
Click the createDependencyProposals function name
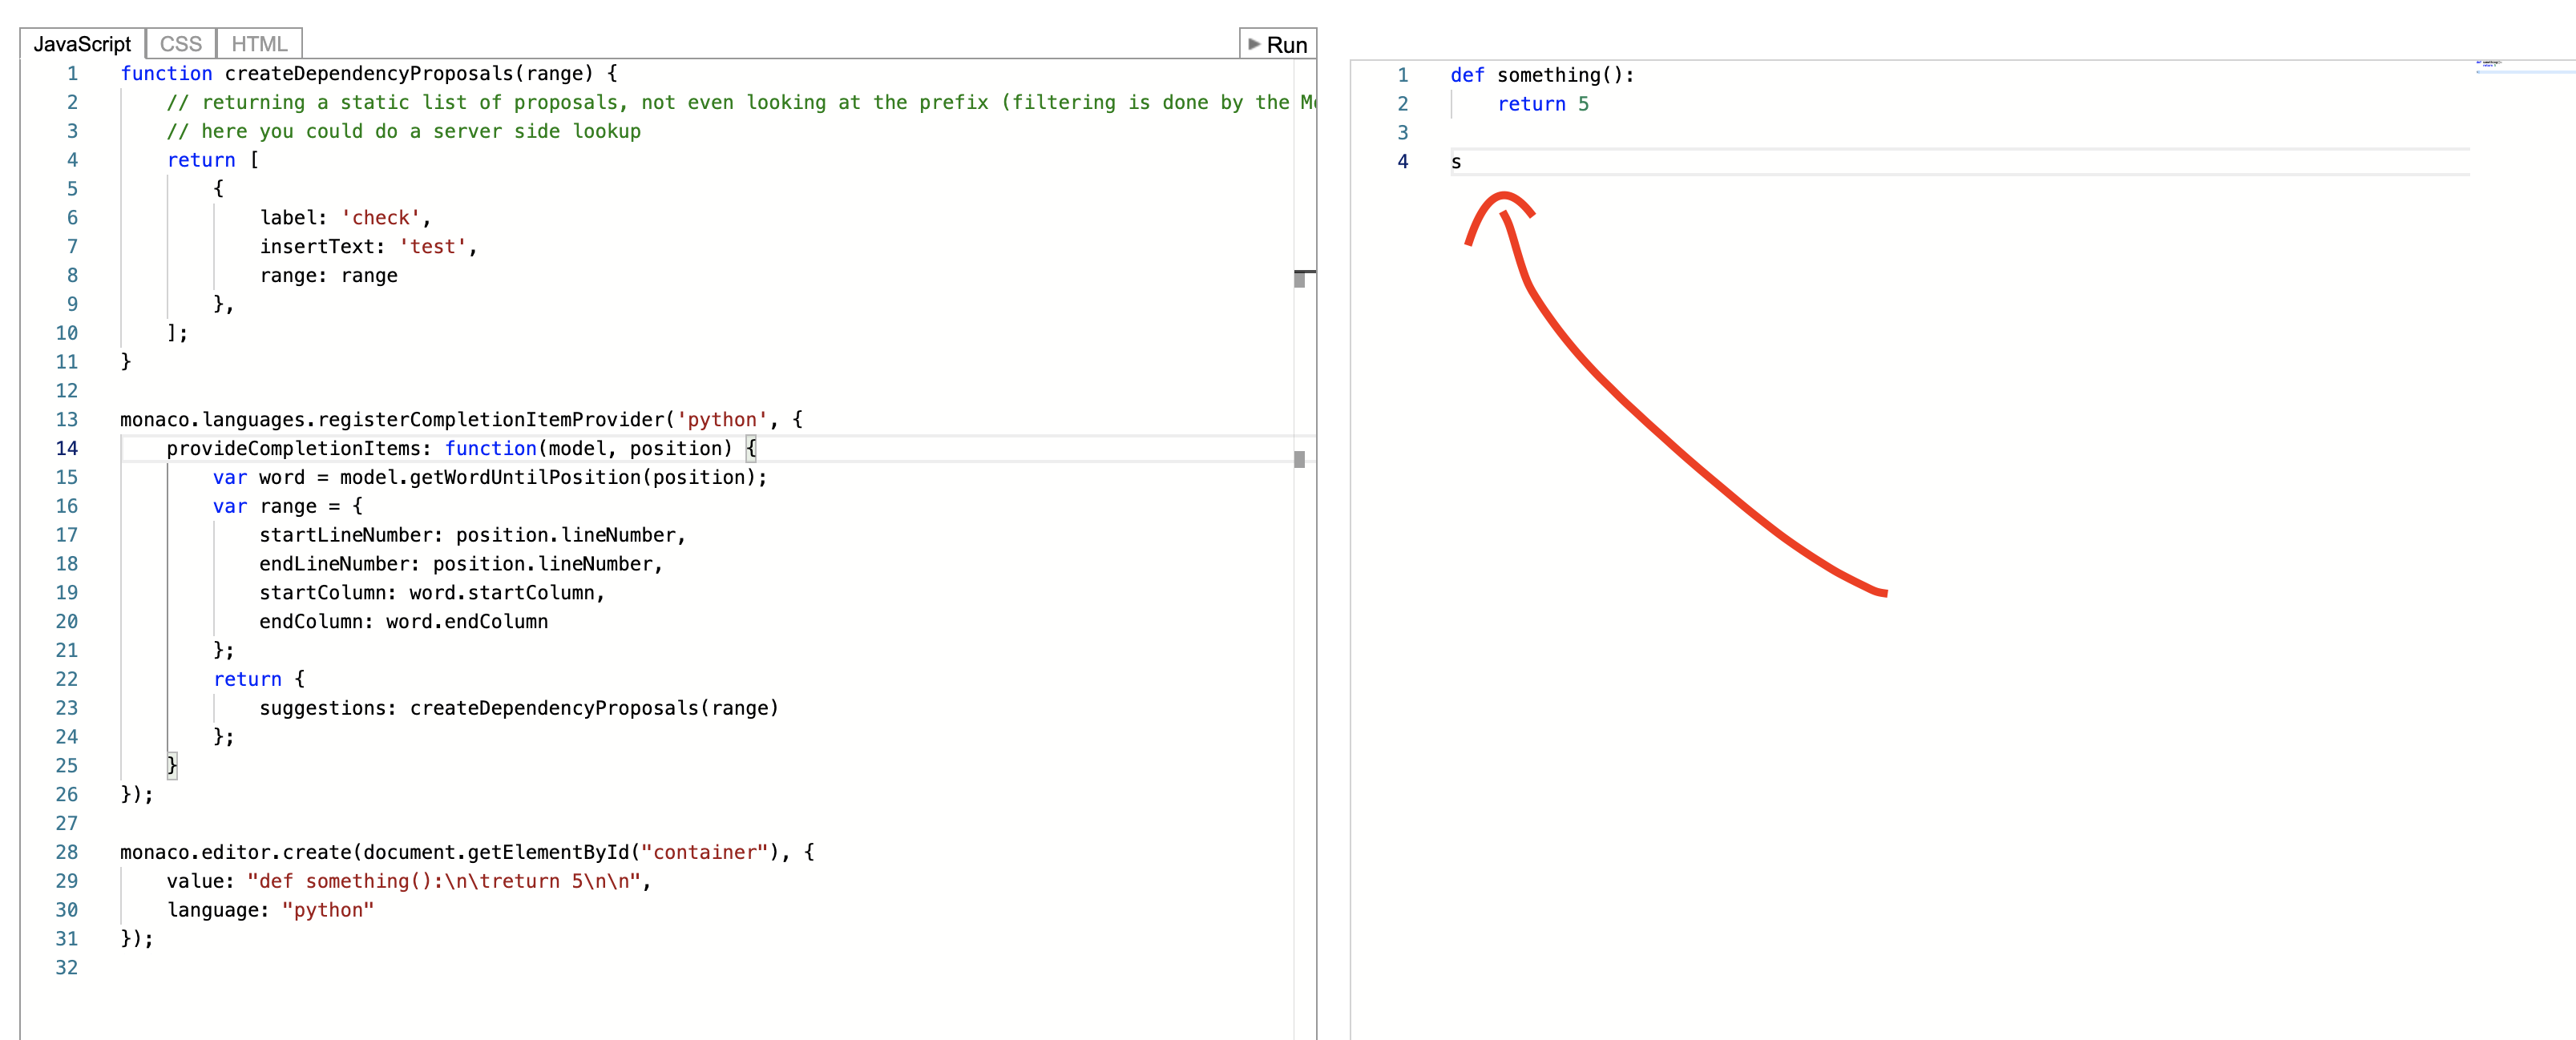click(380, 73)
